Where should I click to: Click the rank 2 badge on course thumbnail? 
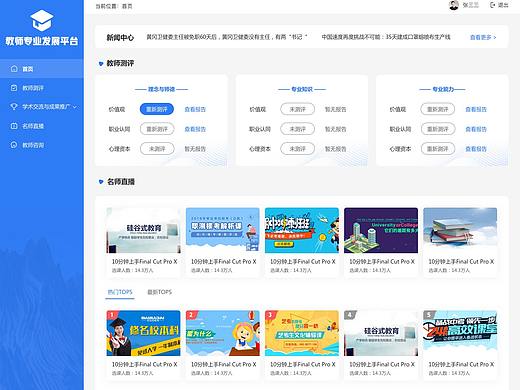190,315
